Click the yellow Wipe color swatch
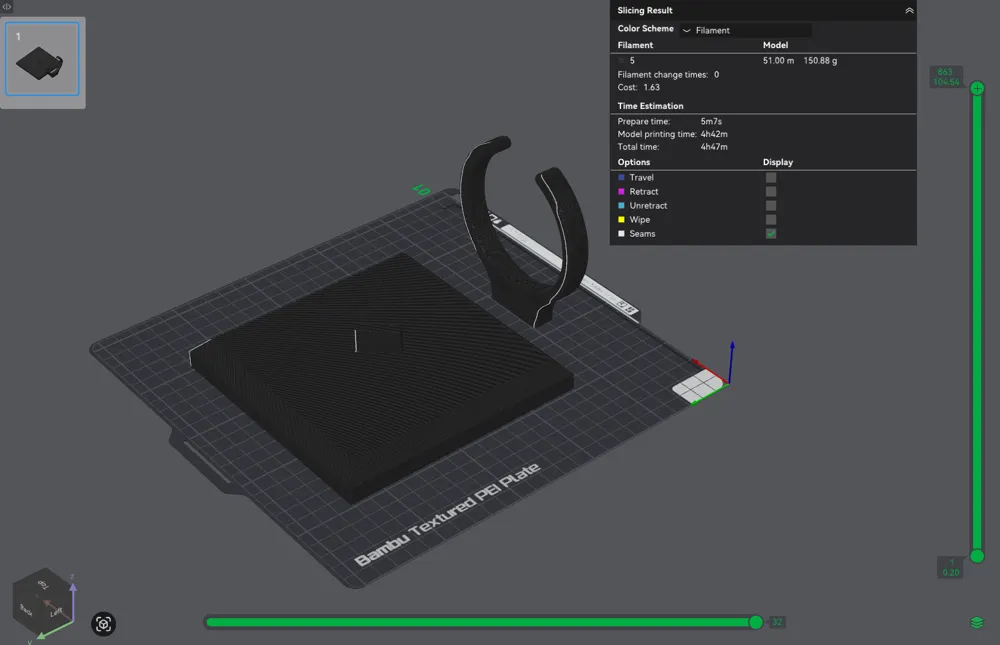Viewport: 1000px width, 645px height. click(621, 219)
